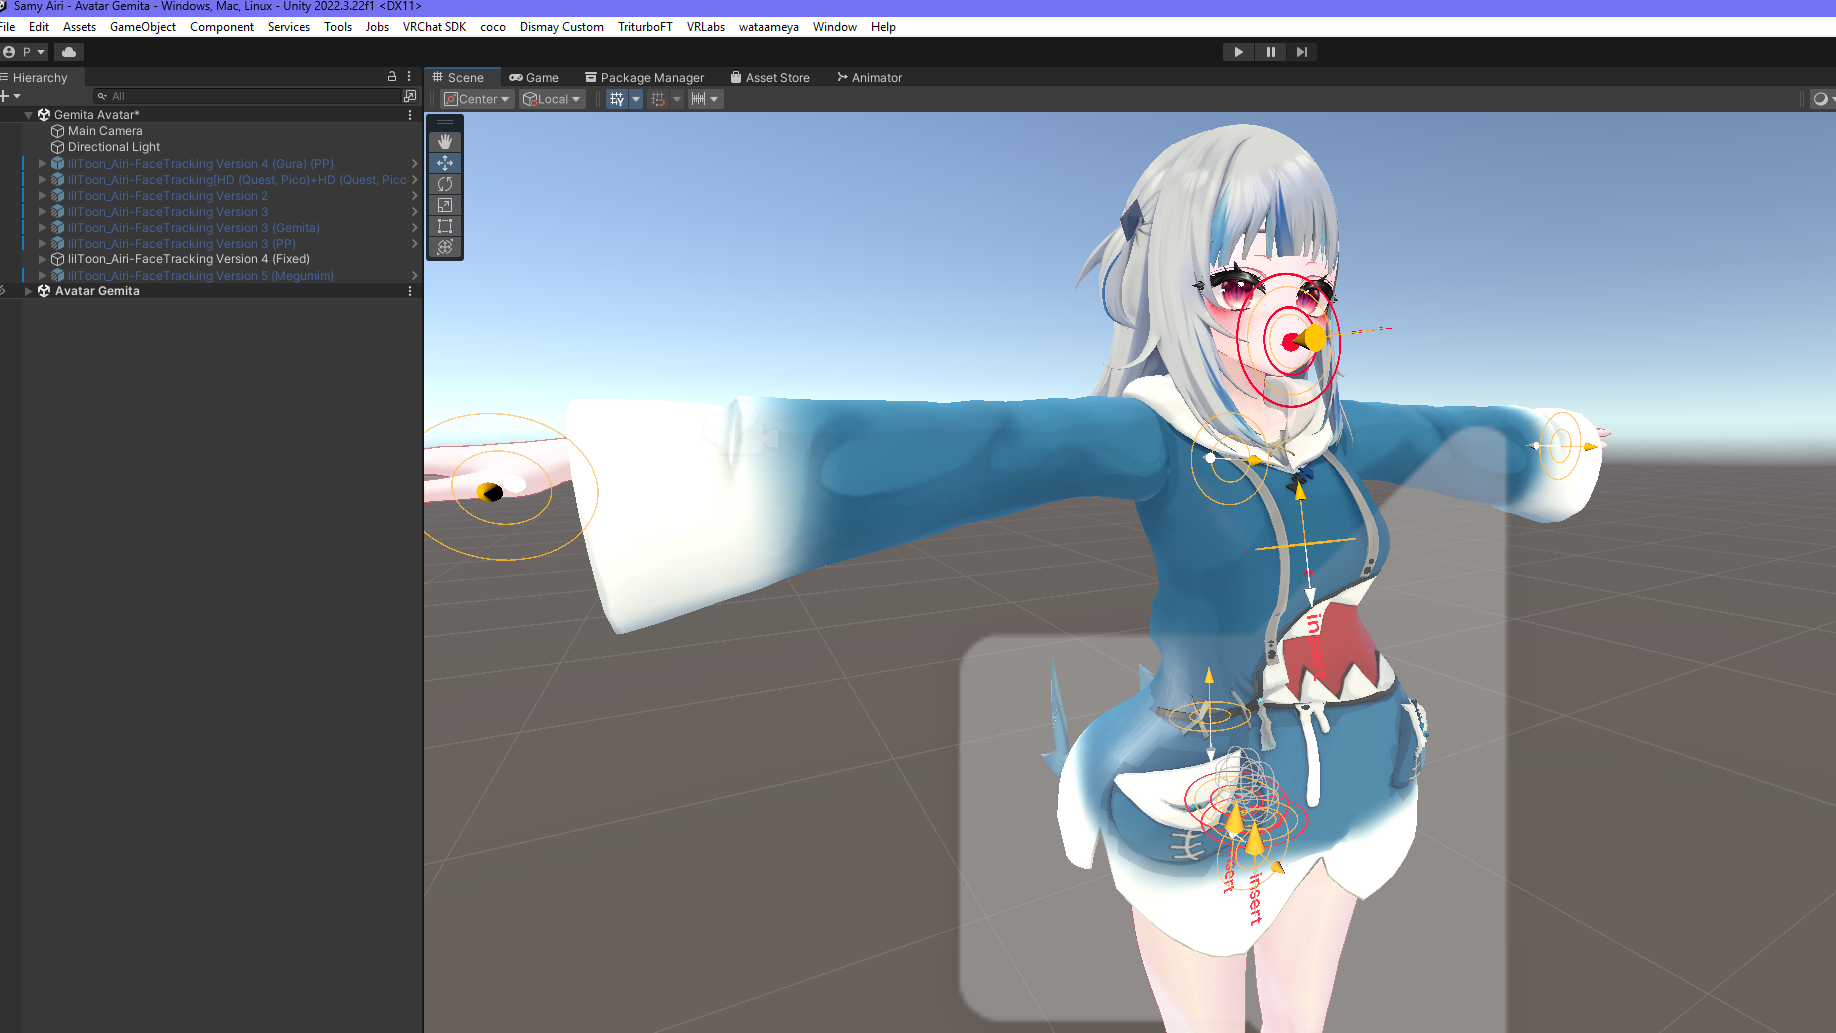The image size is (1836, 1033).
Task: Open the Edit menu
Action: coord(39,27)
